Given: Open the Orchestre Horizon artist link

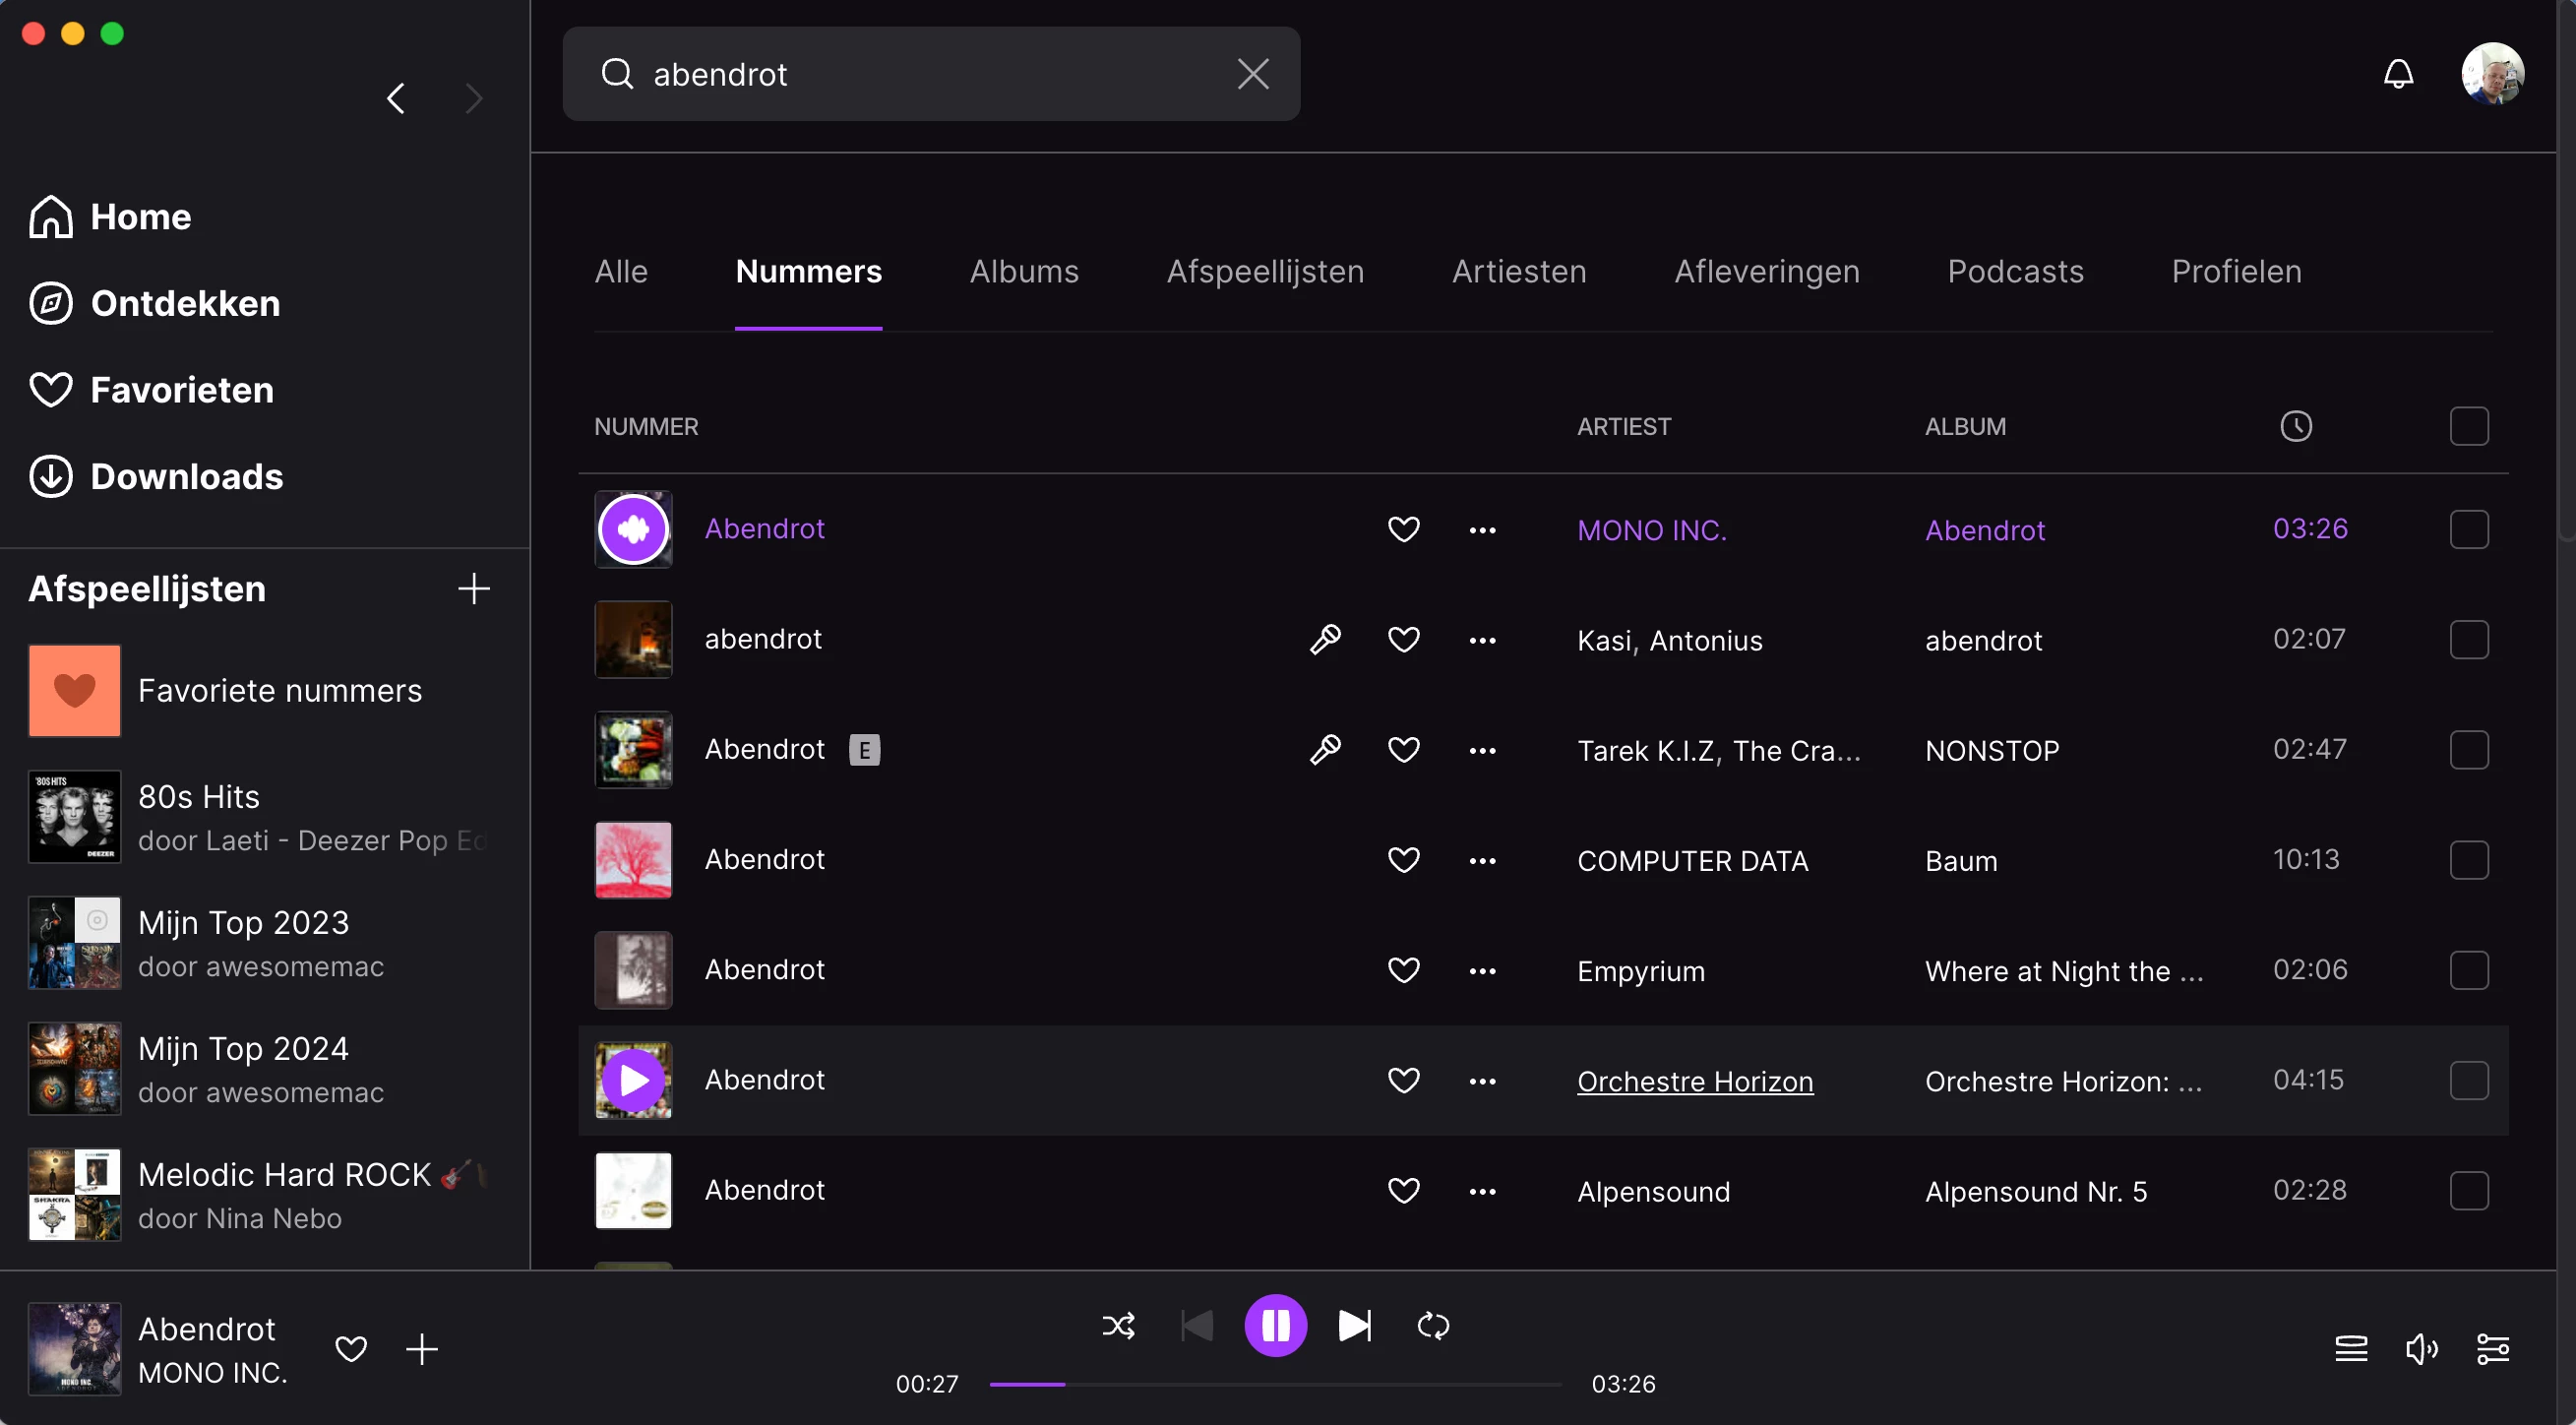Looking at the screenshot, I should click(x=1695, y=1081).
